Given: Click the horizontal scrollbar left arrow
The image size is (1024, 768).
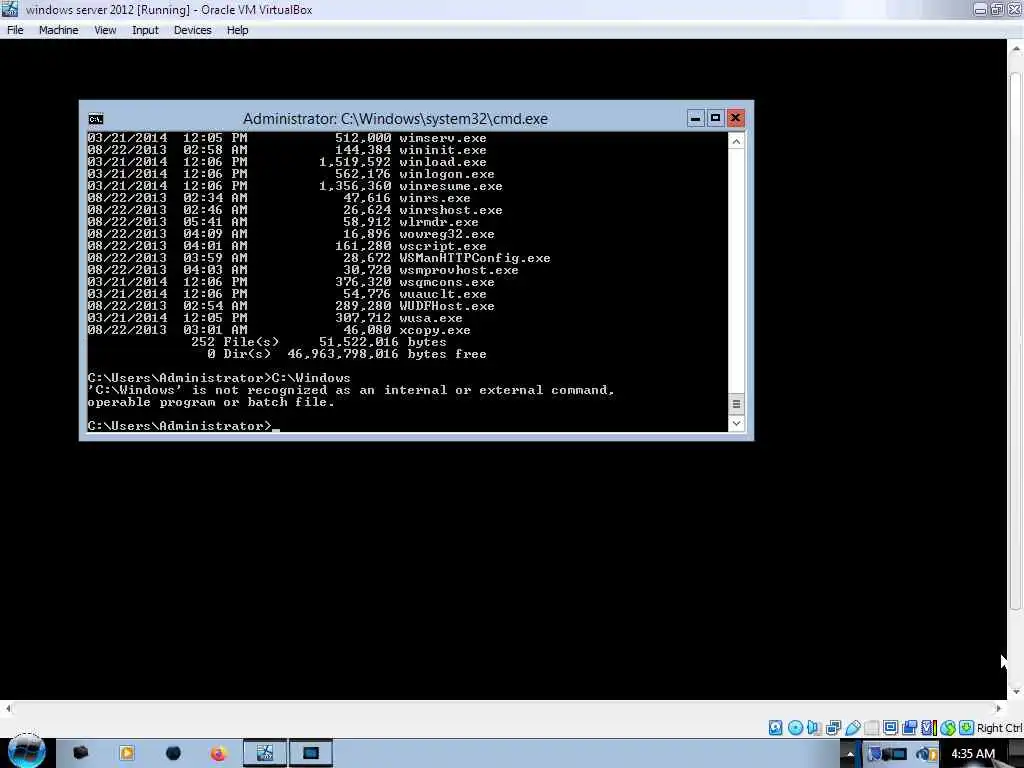Looking at the screenshot, I should (8, 709).
